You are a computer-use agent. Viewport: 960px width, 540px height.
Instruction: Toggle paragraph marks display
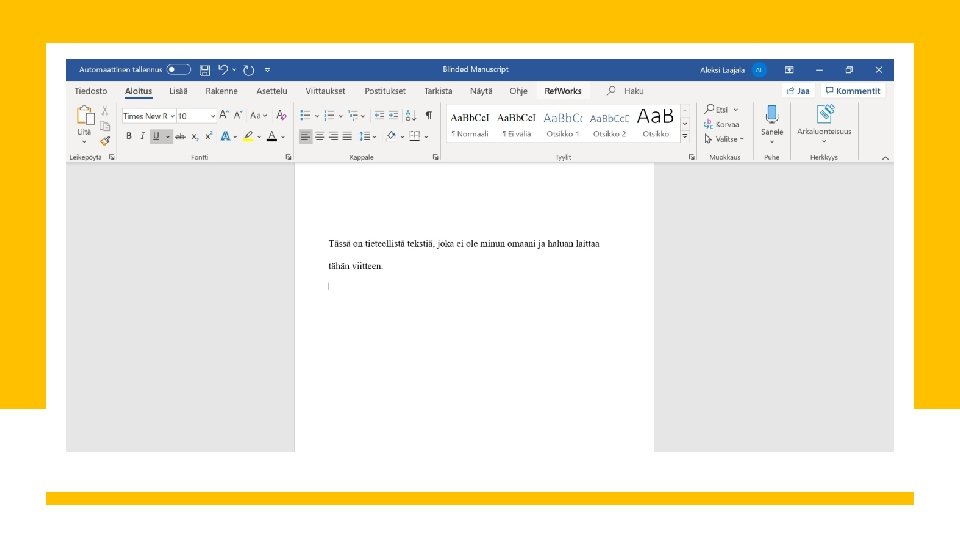click(x=429, y=115)
